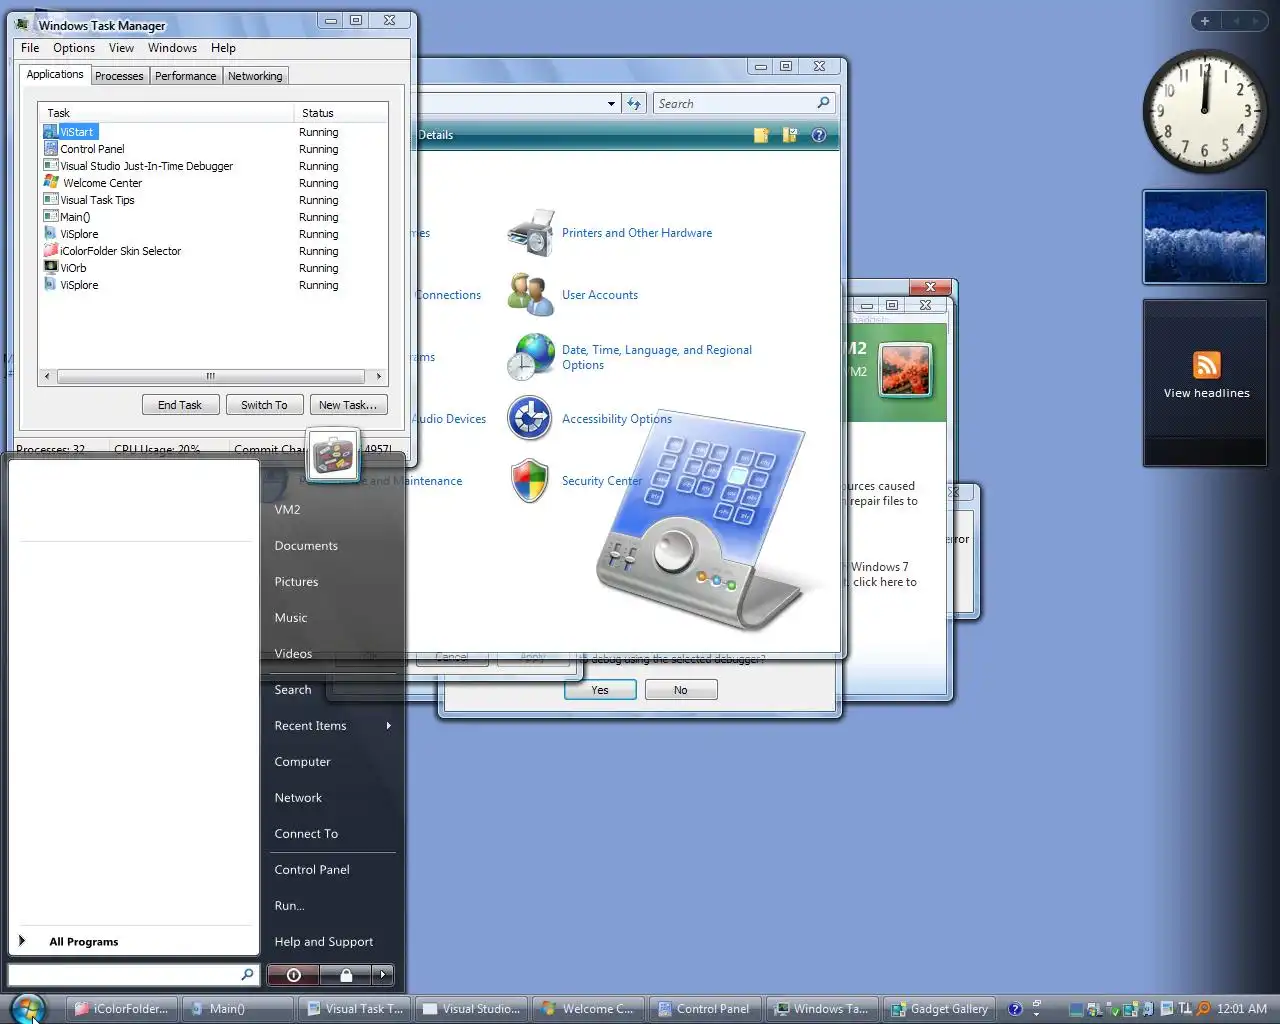Open Control Panel from Start menu
Image resolution: width=1280 pixels, height=1024 pixels.
click(312, 870)
